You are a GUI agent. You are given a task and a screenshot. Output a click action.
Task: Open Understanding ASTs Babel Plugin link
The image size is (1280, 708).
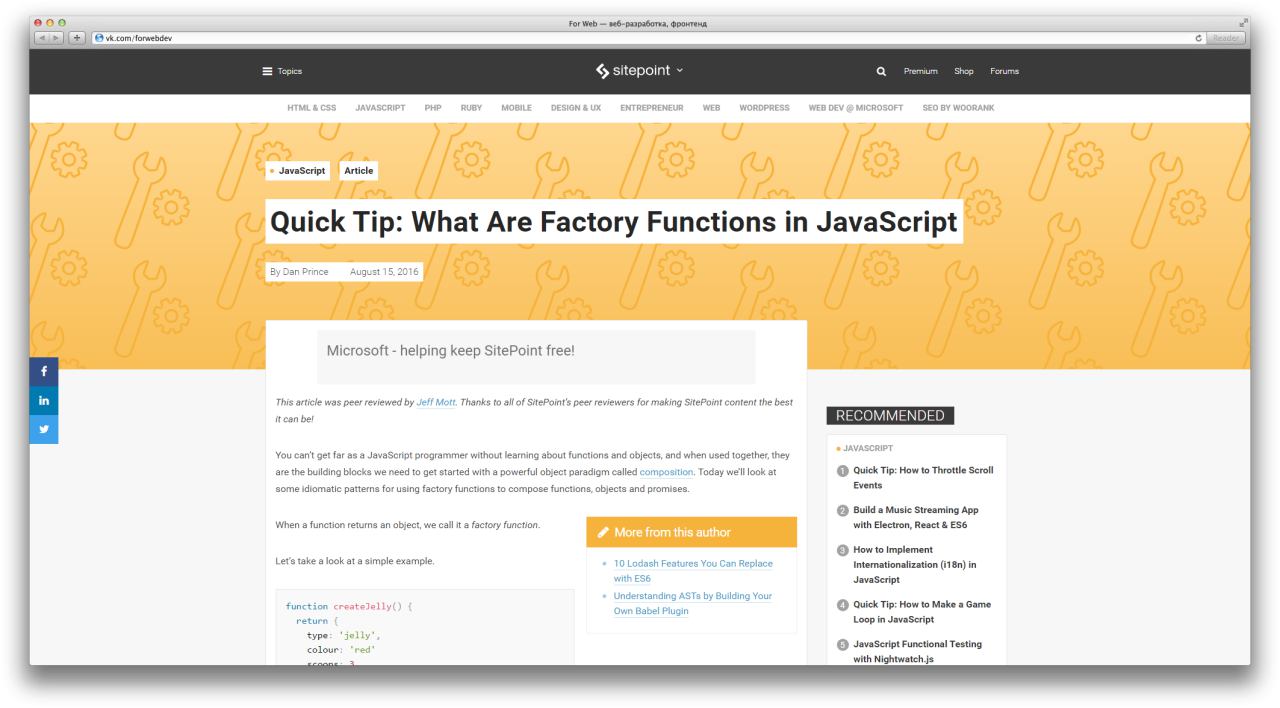[693, 603]
